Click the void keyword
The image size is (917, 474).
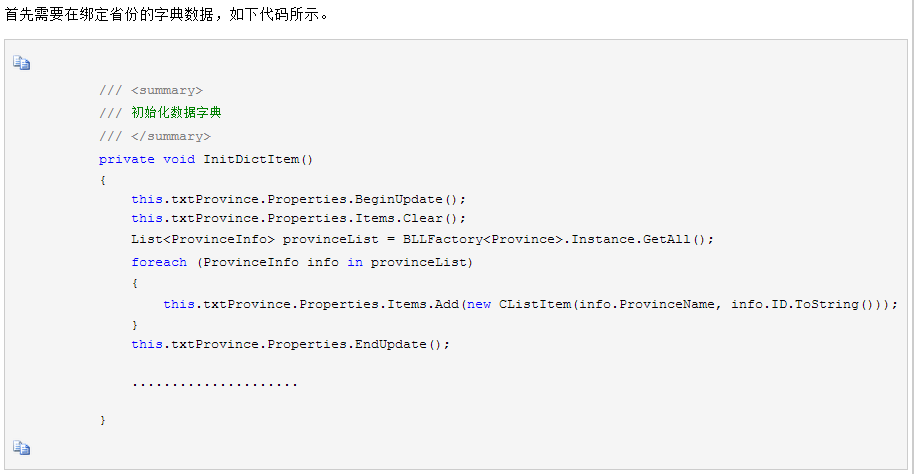[179, 159]
